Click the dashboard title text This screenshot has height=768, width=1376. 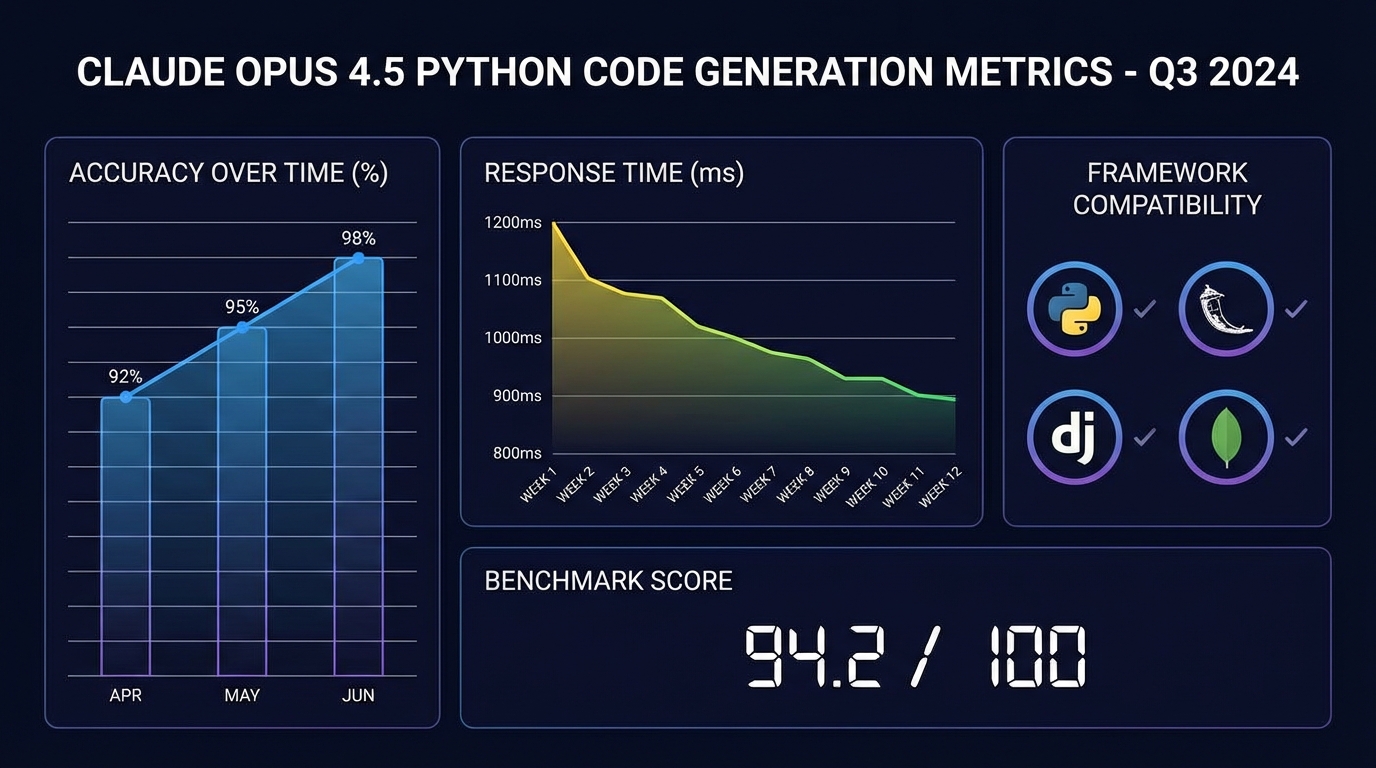pyautogui.click(x=688, y=70)
